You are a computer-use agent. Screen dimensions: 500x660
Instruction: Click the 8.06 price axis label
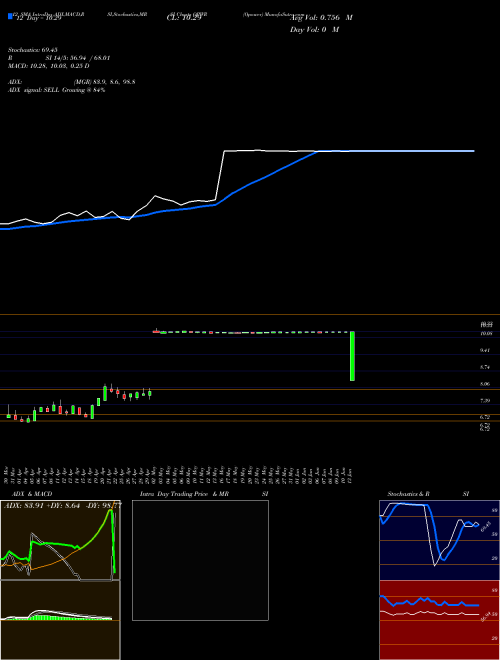pyautogui.click(x=487, y=384)
